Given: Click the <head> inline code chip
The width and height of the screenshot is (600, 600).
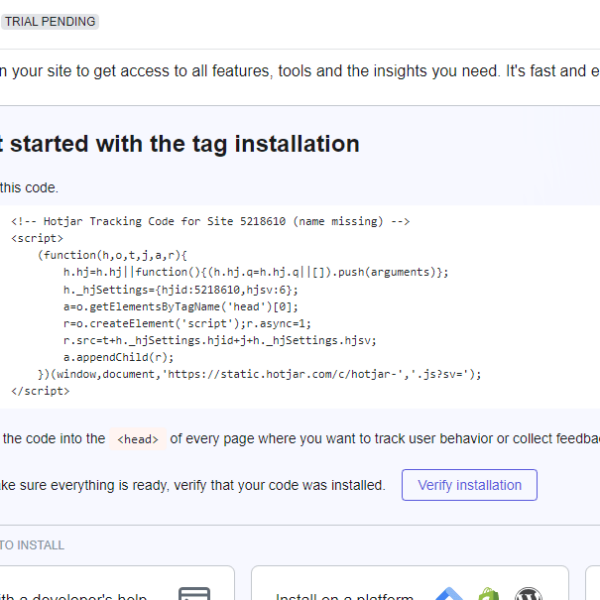Looking at the screenshot, I should point(138,439).
